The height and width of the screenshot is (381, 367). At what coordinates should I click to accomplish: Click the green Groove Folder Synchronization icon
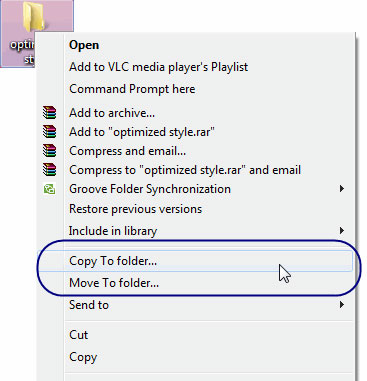coord(49,189)
